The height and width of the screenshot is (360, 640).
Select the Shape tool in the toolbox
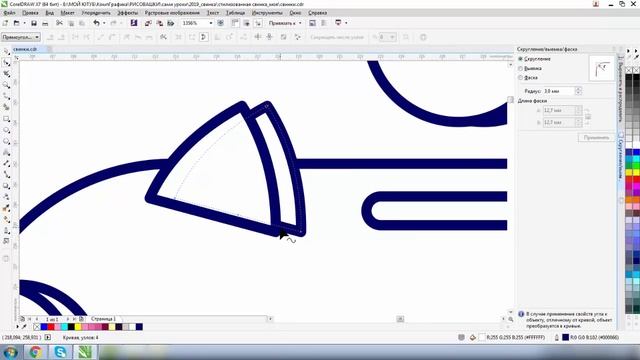[x=6, y=63]
